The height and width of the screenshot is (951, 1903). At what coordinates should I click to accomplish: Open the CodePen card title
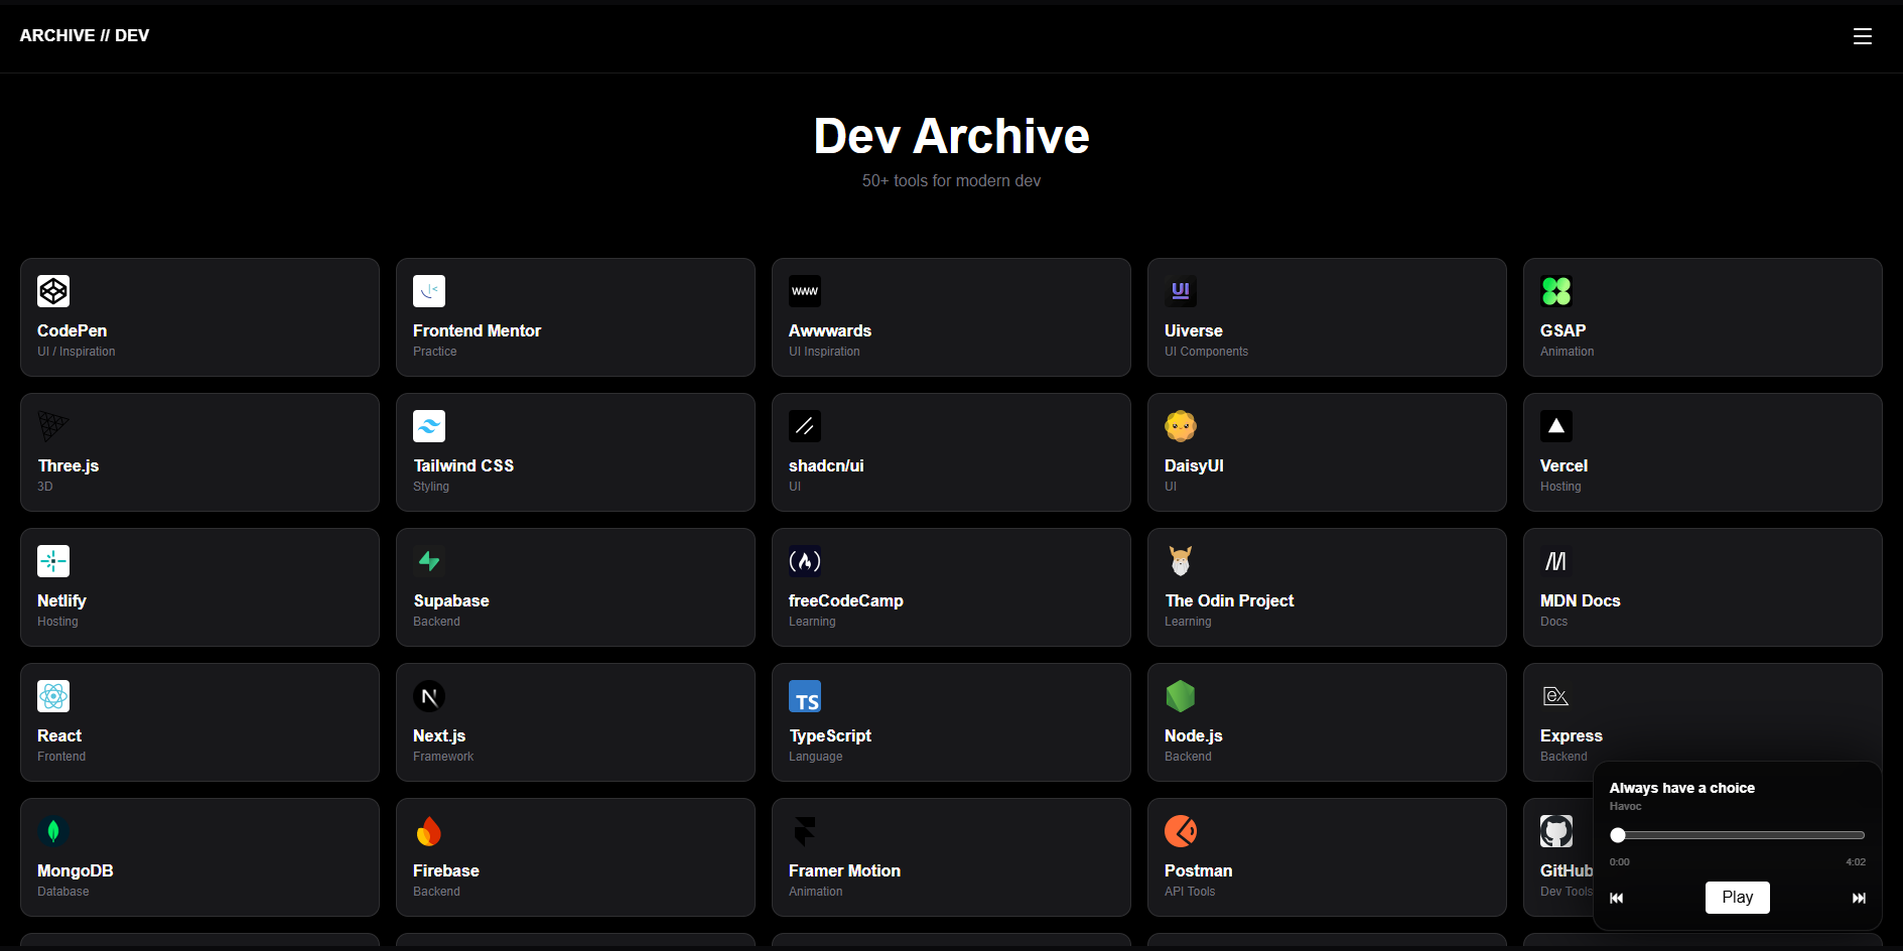tap(72, 331)
